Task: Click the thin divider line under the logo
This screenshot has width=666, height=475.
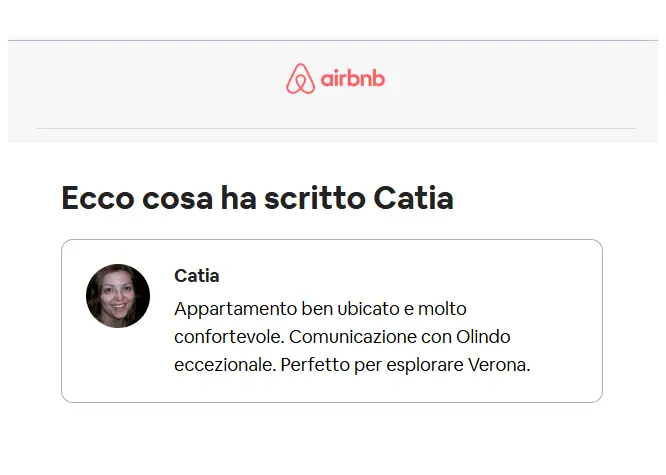Action: [x=336, y=128]
